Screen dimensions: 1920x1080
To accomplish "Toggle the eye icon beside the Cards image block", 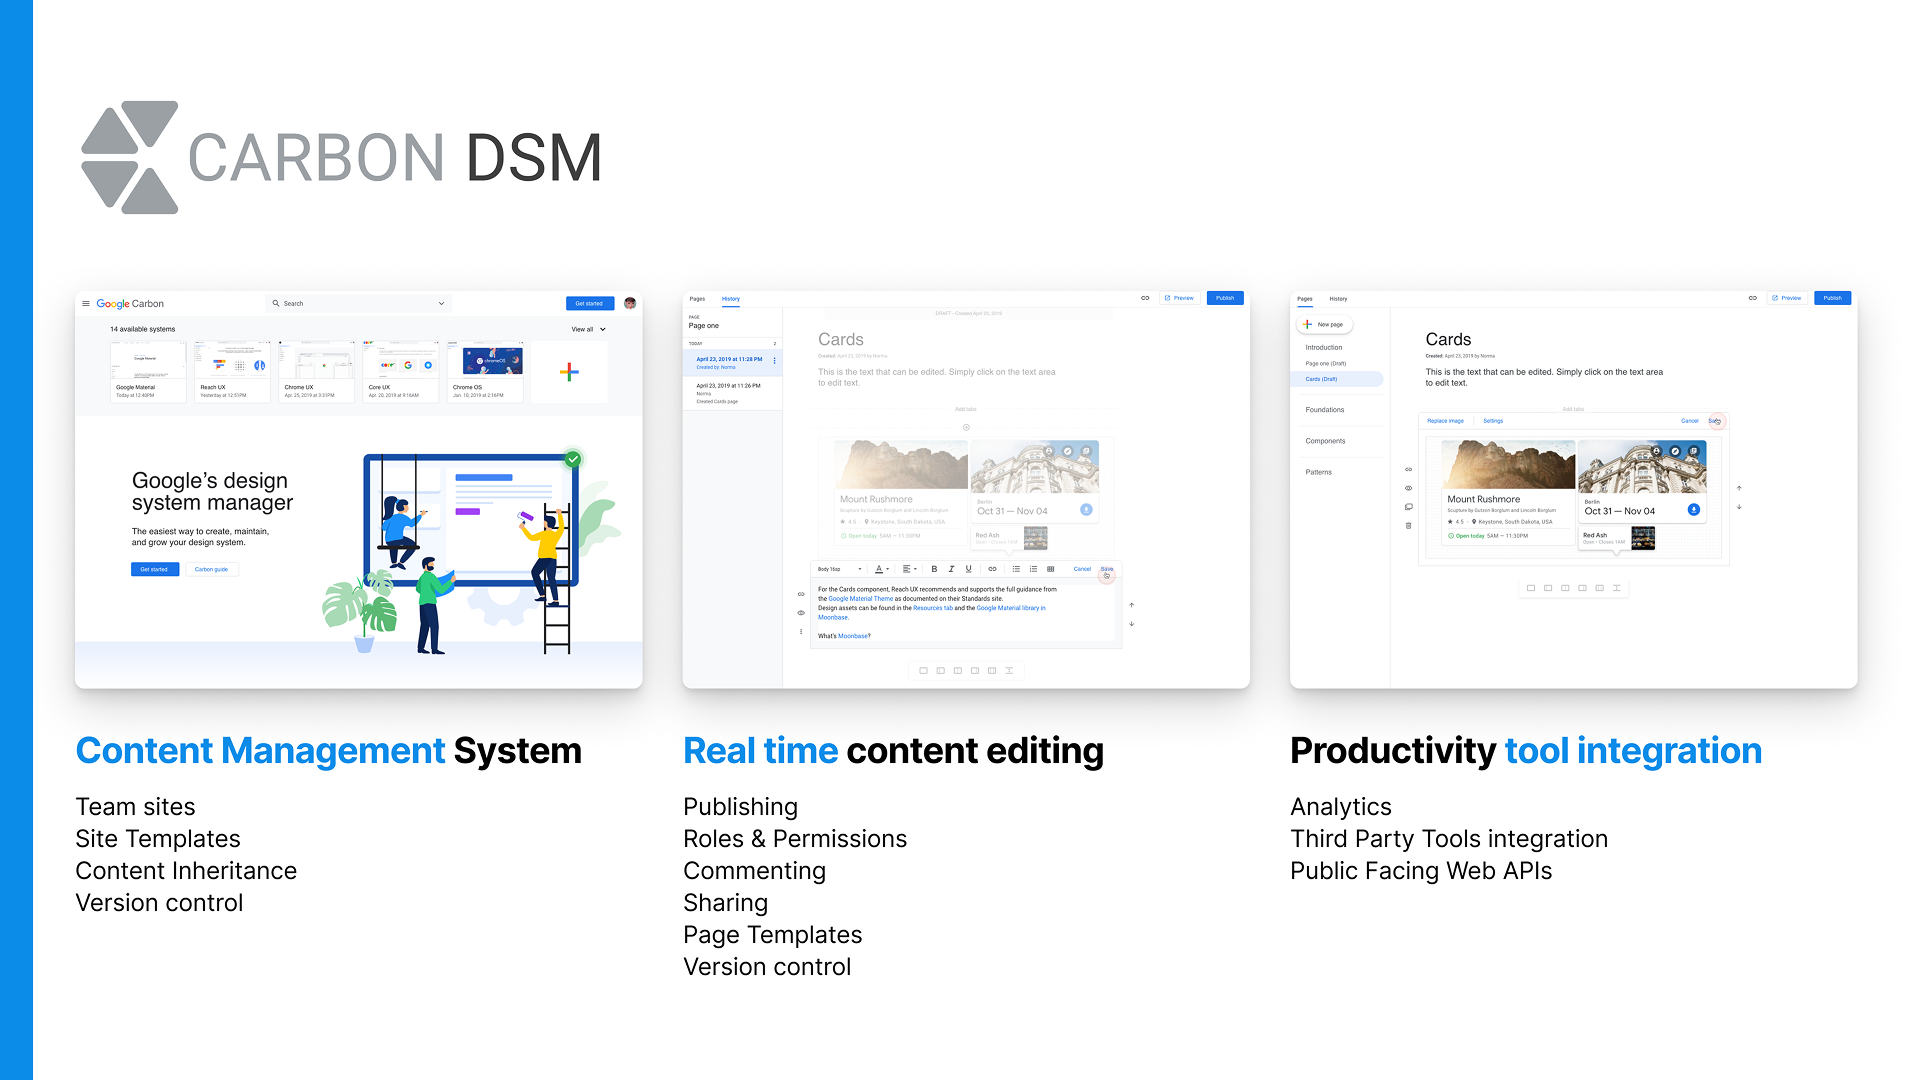I will [x=1408, y=488].
